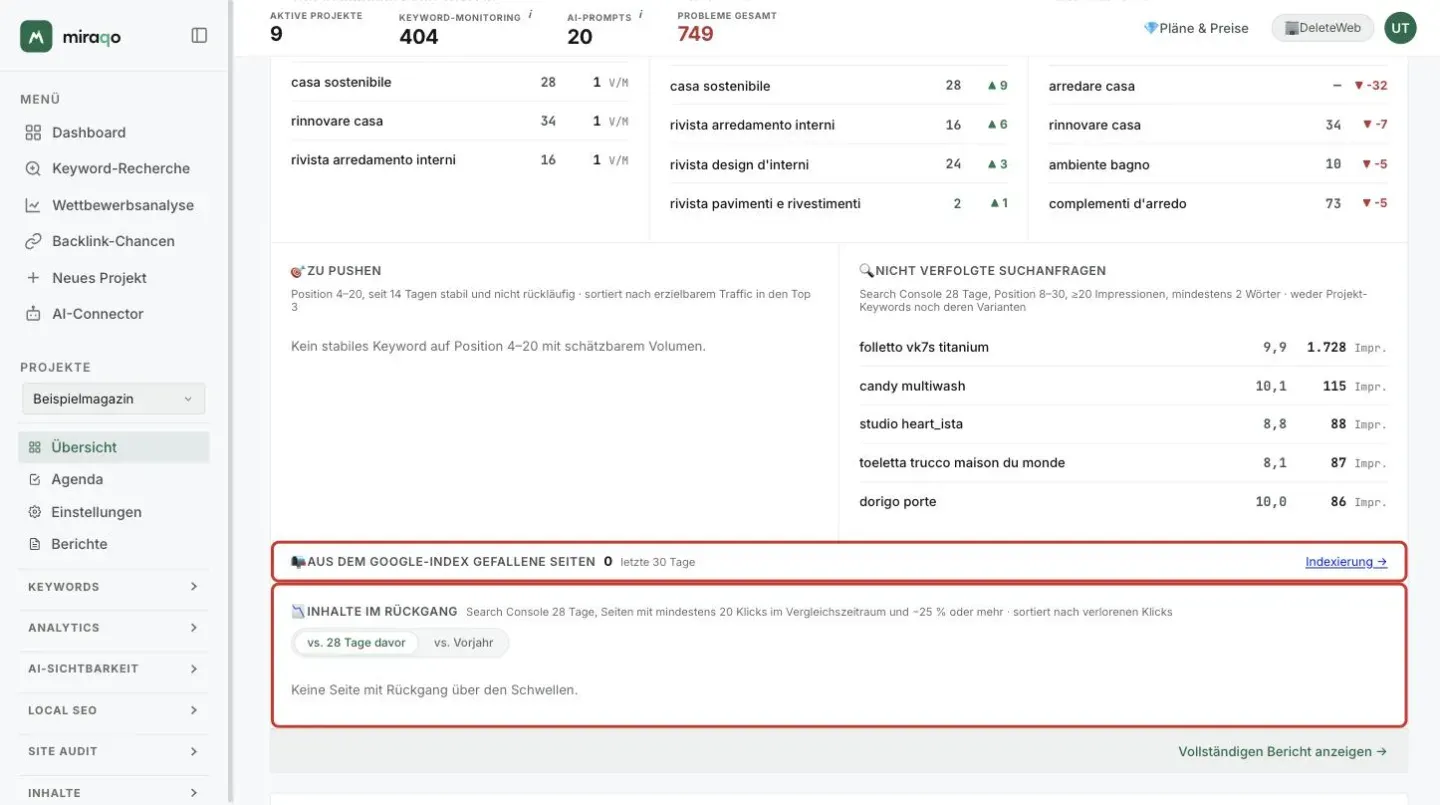Expand the LOCAL SEO sidebar section
This screenshot has height=805, width=1440.
113,710
